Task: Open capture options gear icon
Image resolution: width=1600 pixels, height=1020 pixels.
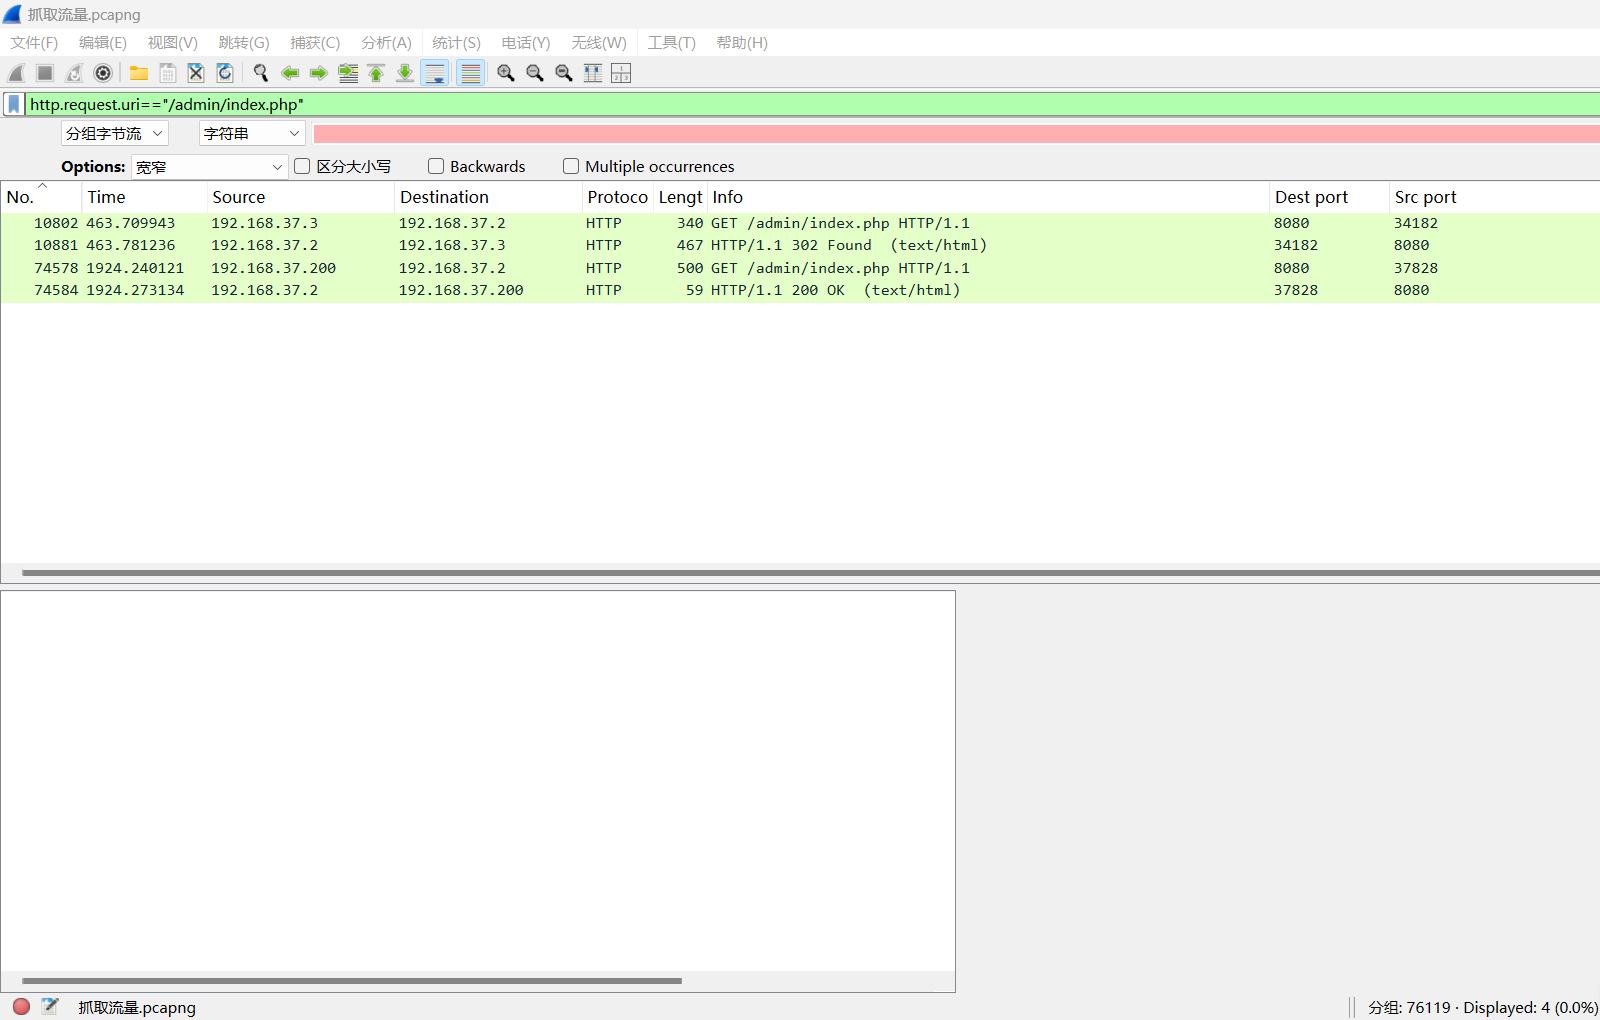Action: 103,73
